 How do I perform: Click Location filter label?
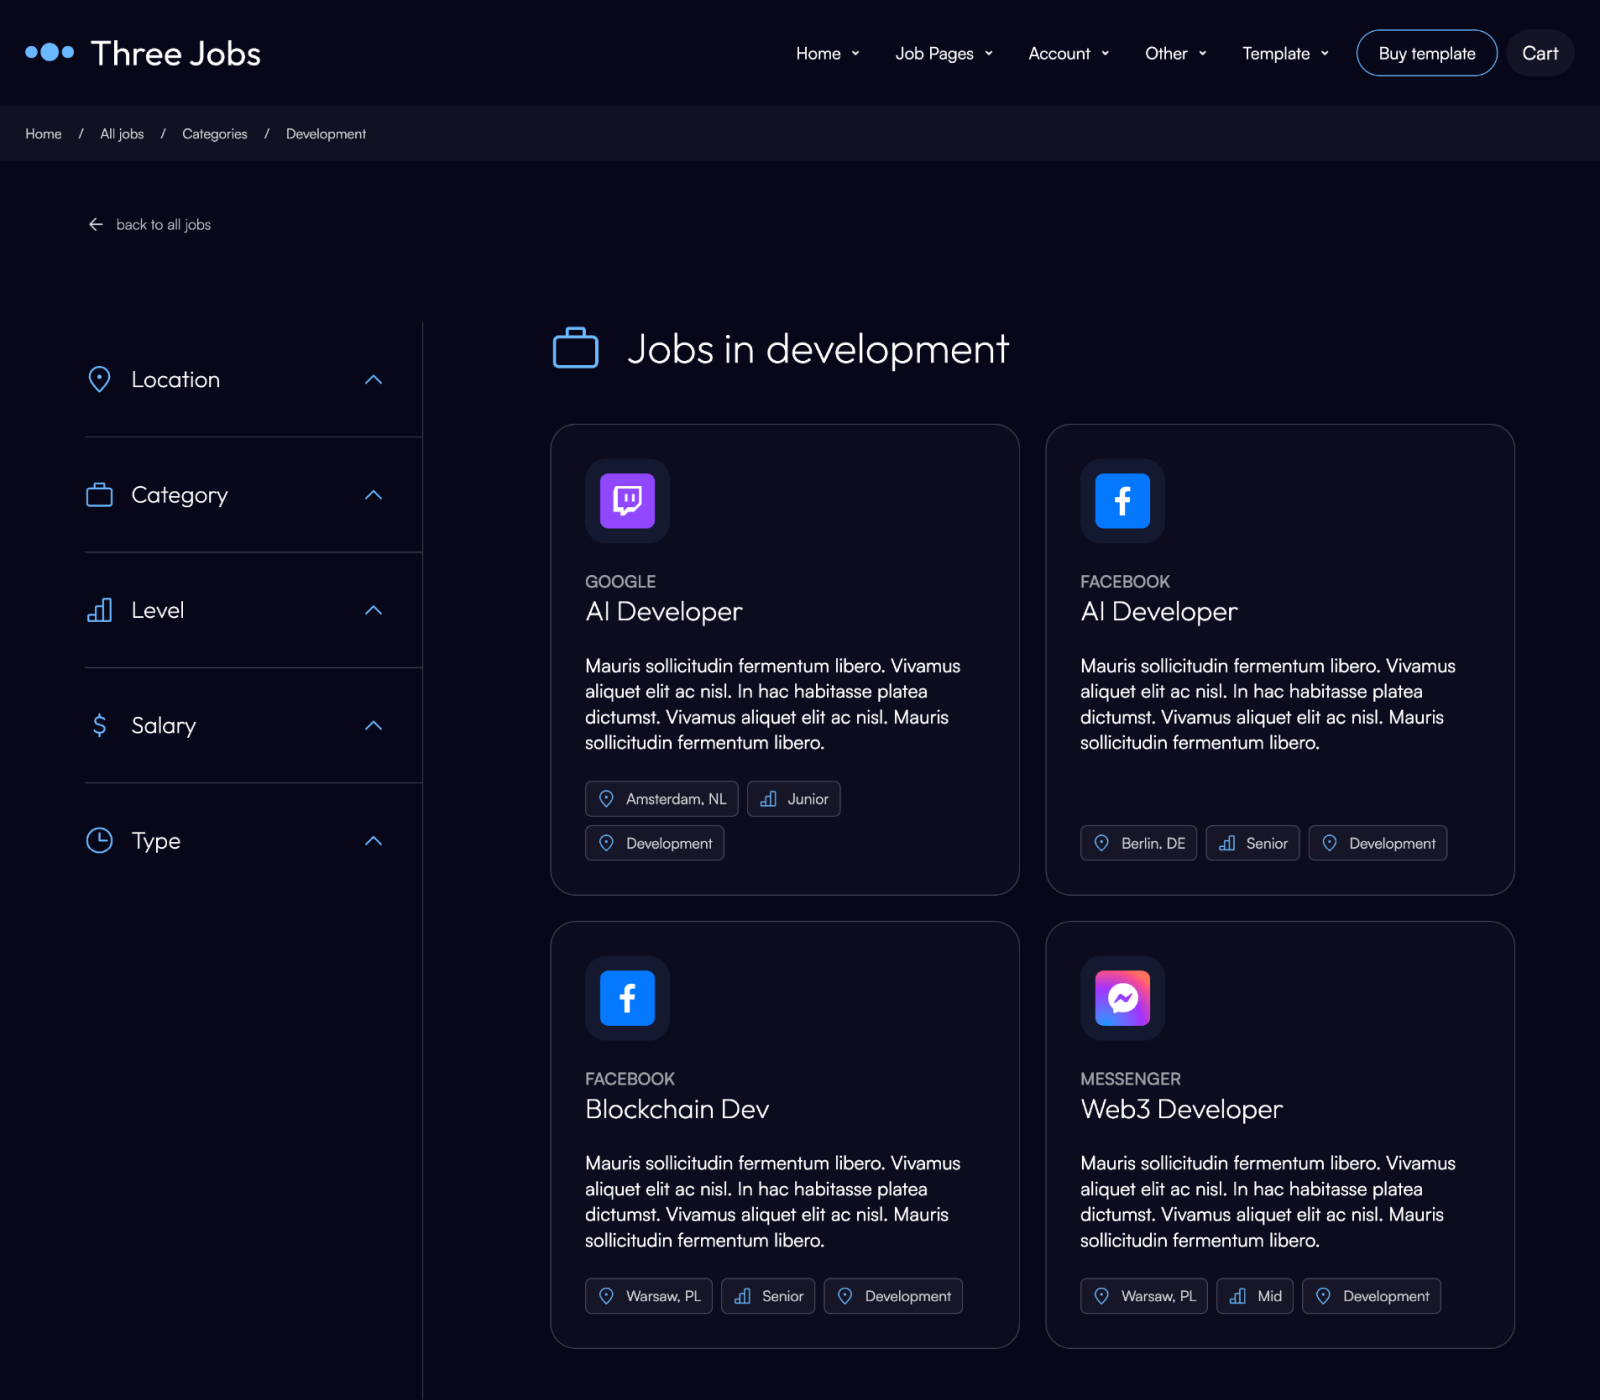175,379
